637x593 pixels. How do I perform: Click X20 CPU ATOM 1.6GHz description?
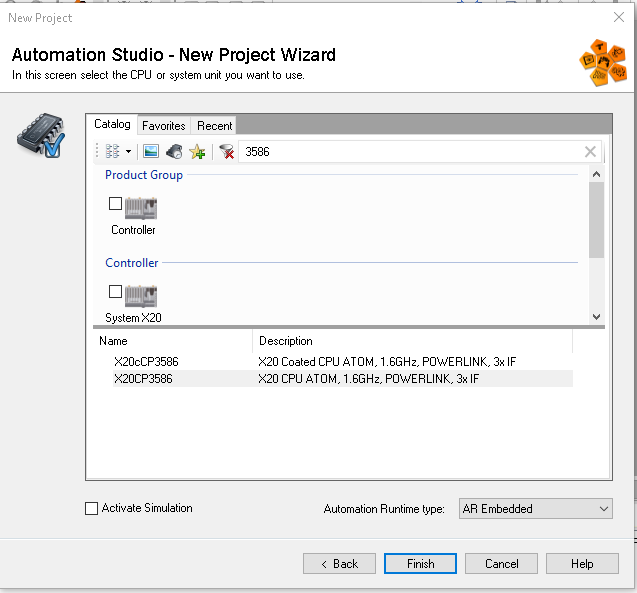(368, 379)
